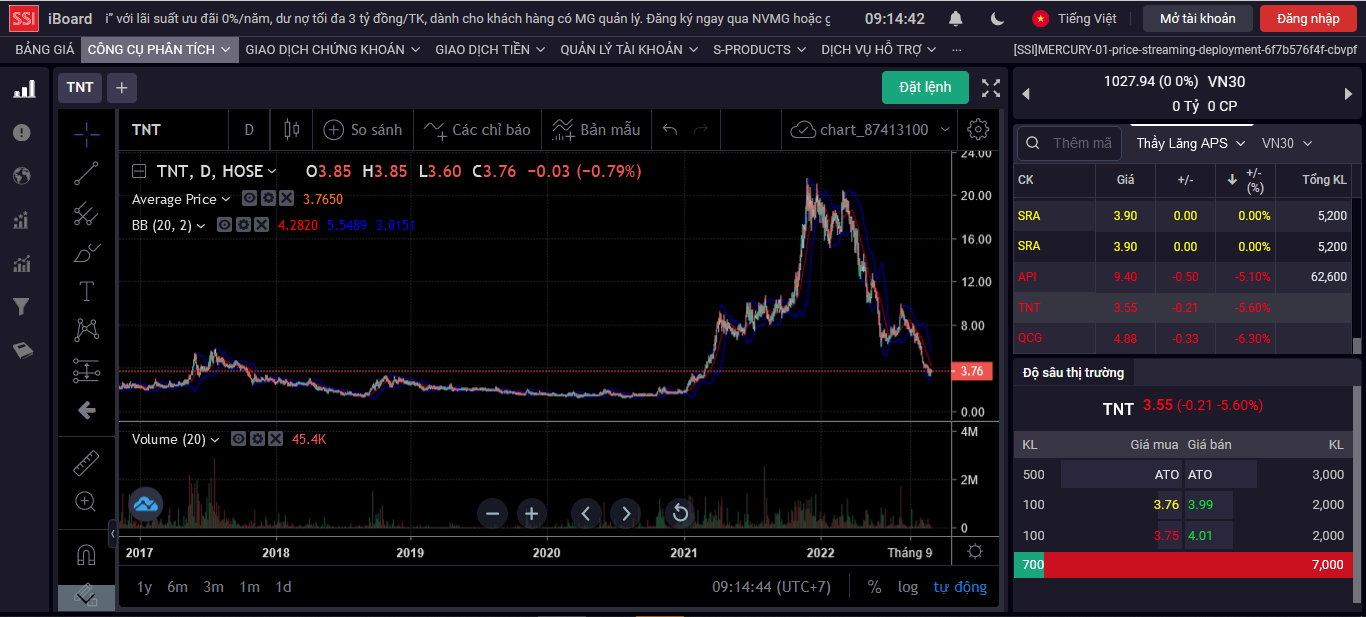The image size is (1366, 617).
Task: Click the back arrow in drawing toolbar
Action: coord(87,410)
